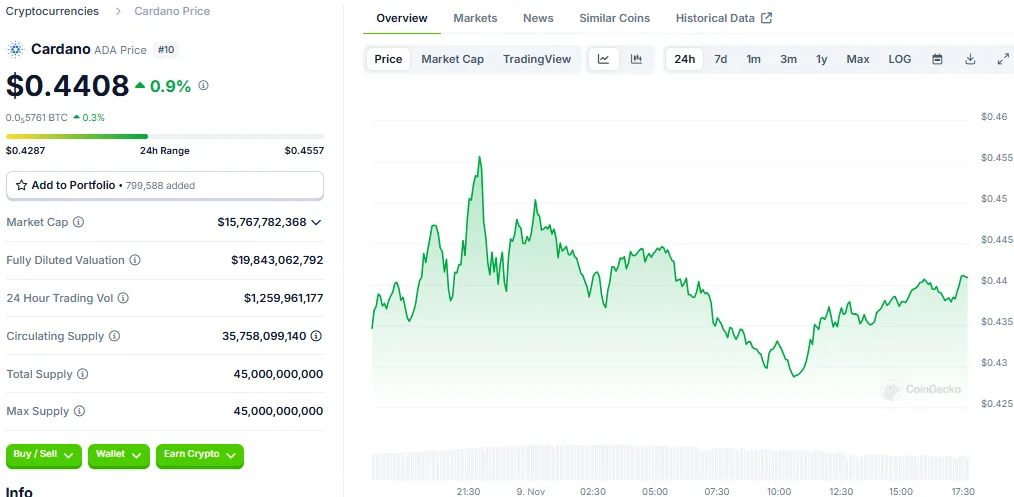Viewport: 1014px width, 497px height.
Task: Set chart range to 1m
Action: click(x=753, y=59)
